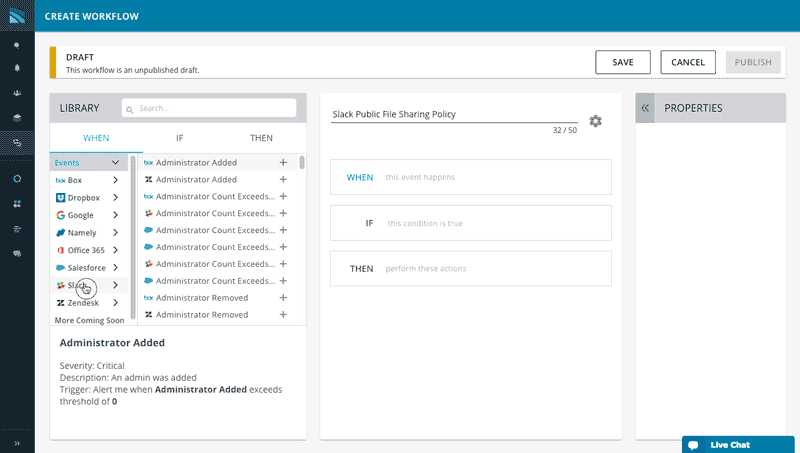This screenshot has height=453, width=800.
Task: Open the app logo in the sidebar
Action: [x=17, y=16]
